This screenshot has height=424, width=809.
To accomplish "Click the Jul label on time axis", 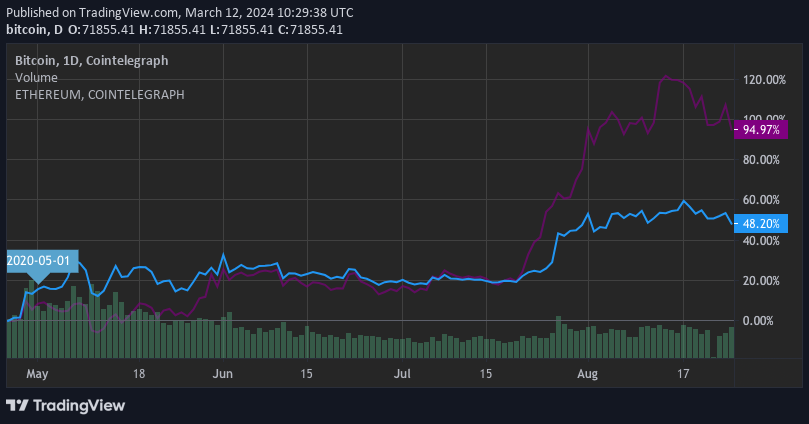I will pos(402,374).
